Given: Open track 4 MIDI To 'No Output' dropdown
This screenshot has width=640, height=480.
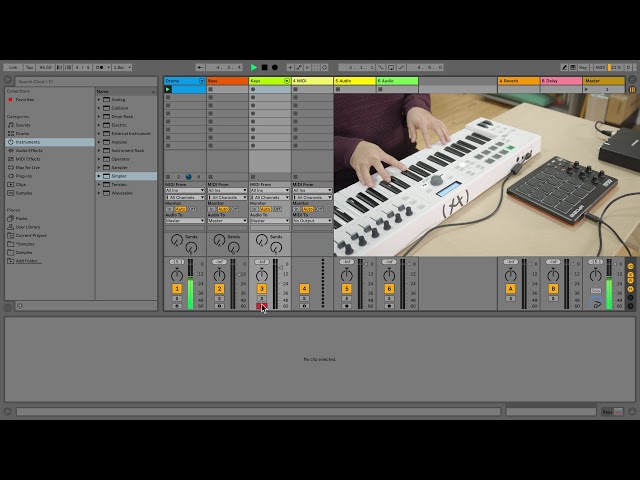Looking at the screenshot, I should click(x=312, y=220).
